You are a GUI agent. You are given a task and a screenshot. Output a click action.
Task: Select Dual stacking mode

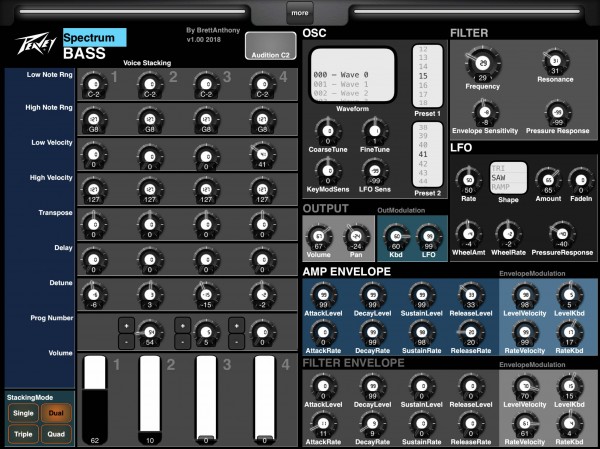(56, 413)
